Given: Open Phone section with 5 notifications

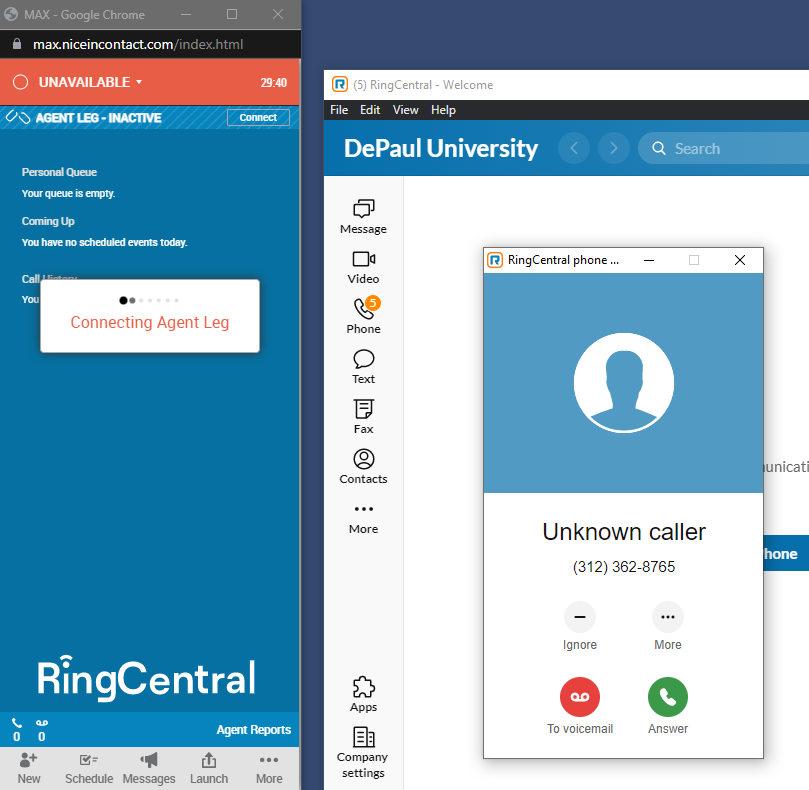Looking at the screenshot, I should pyautogui.click(x=363, y=316).
